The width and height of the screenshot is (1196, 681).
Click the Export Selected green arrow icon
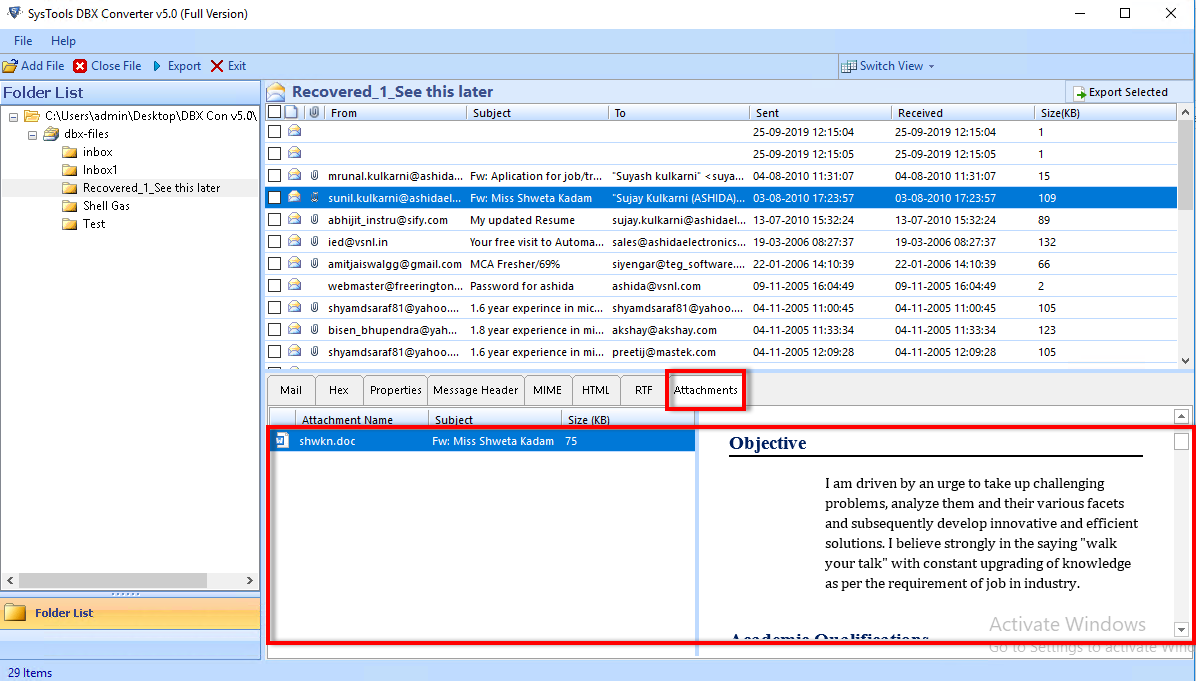point(1079,93)
